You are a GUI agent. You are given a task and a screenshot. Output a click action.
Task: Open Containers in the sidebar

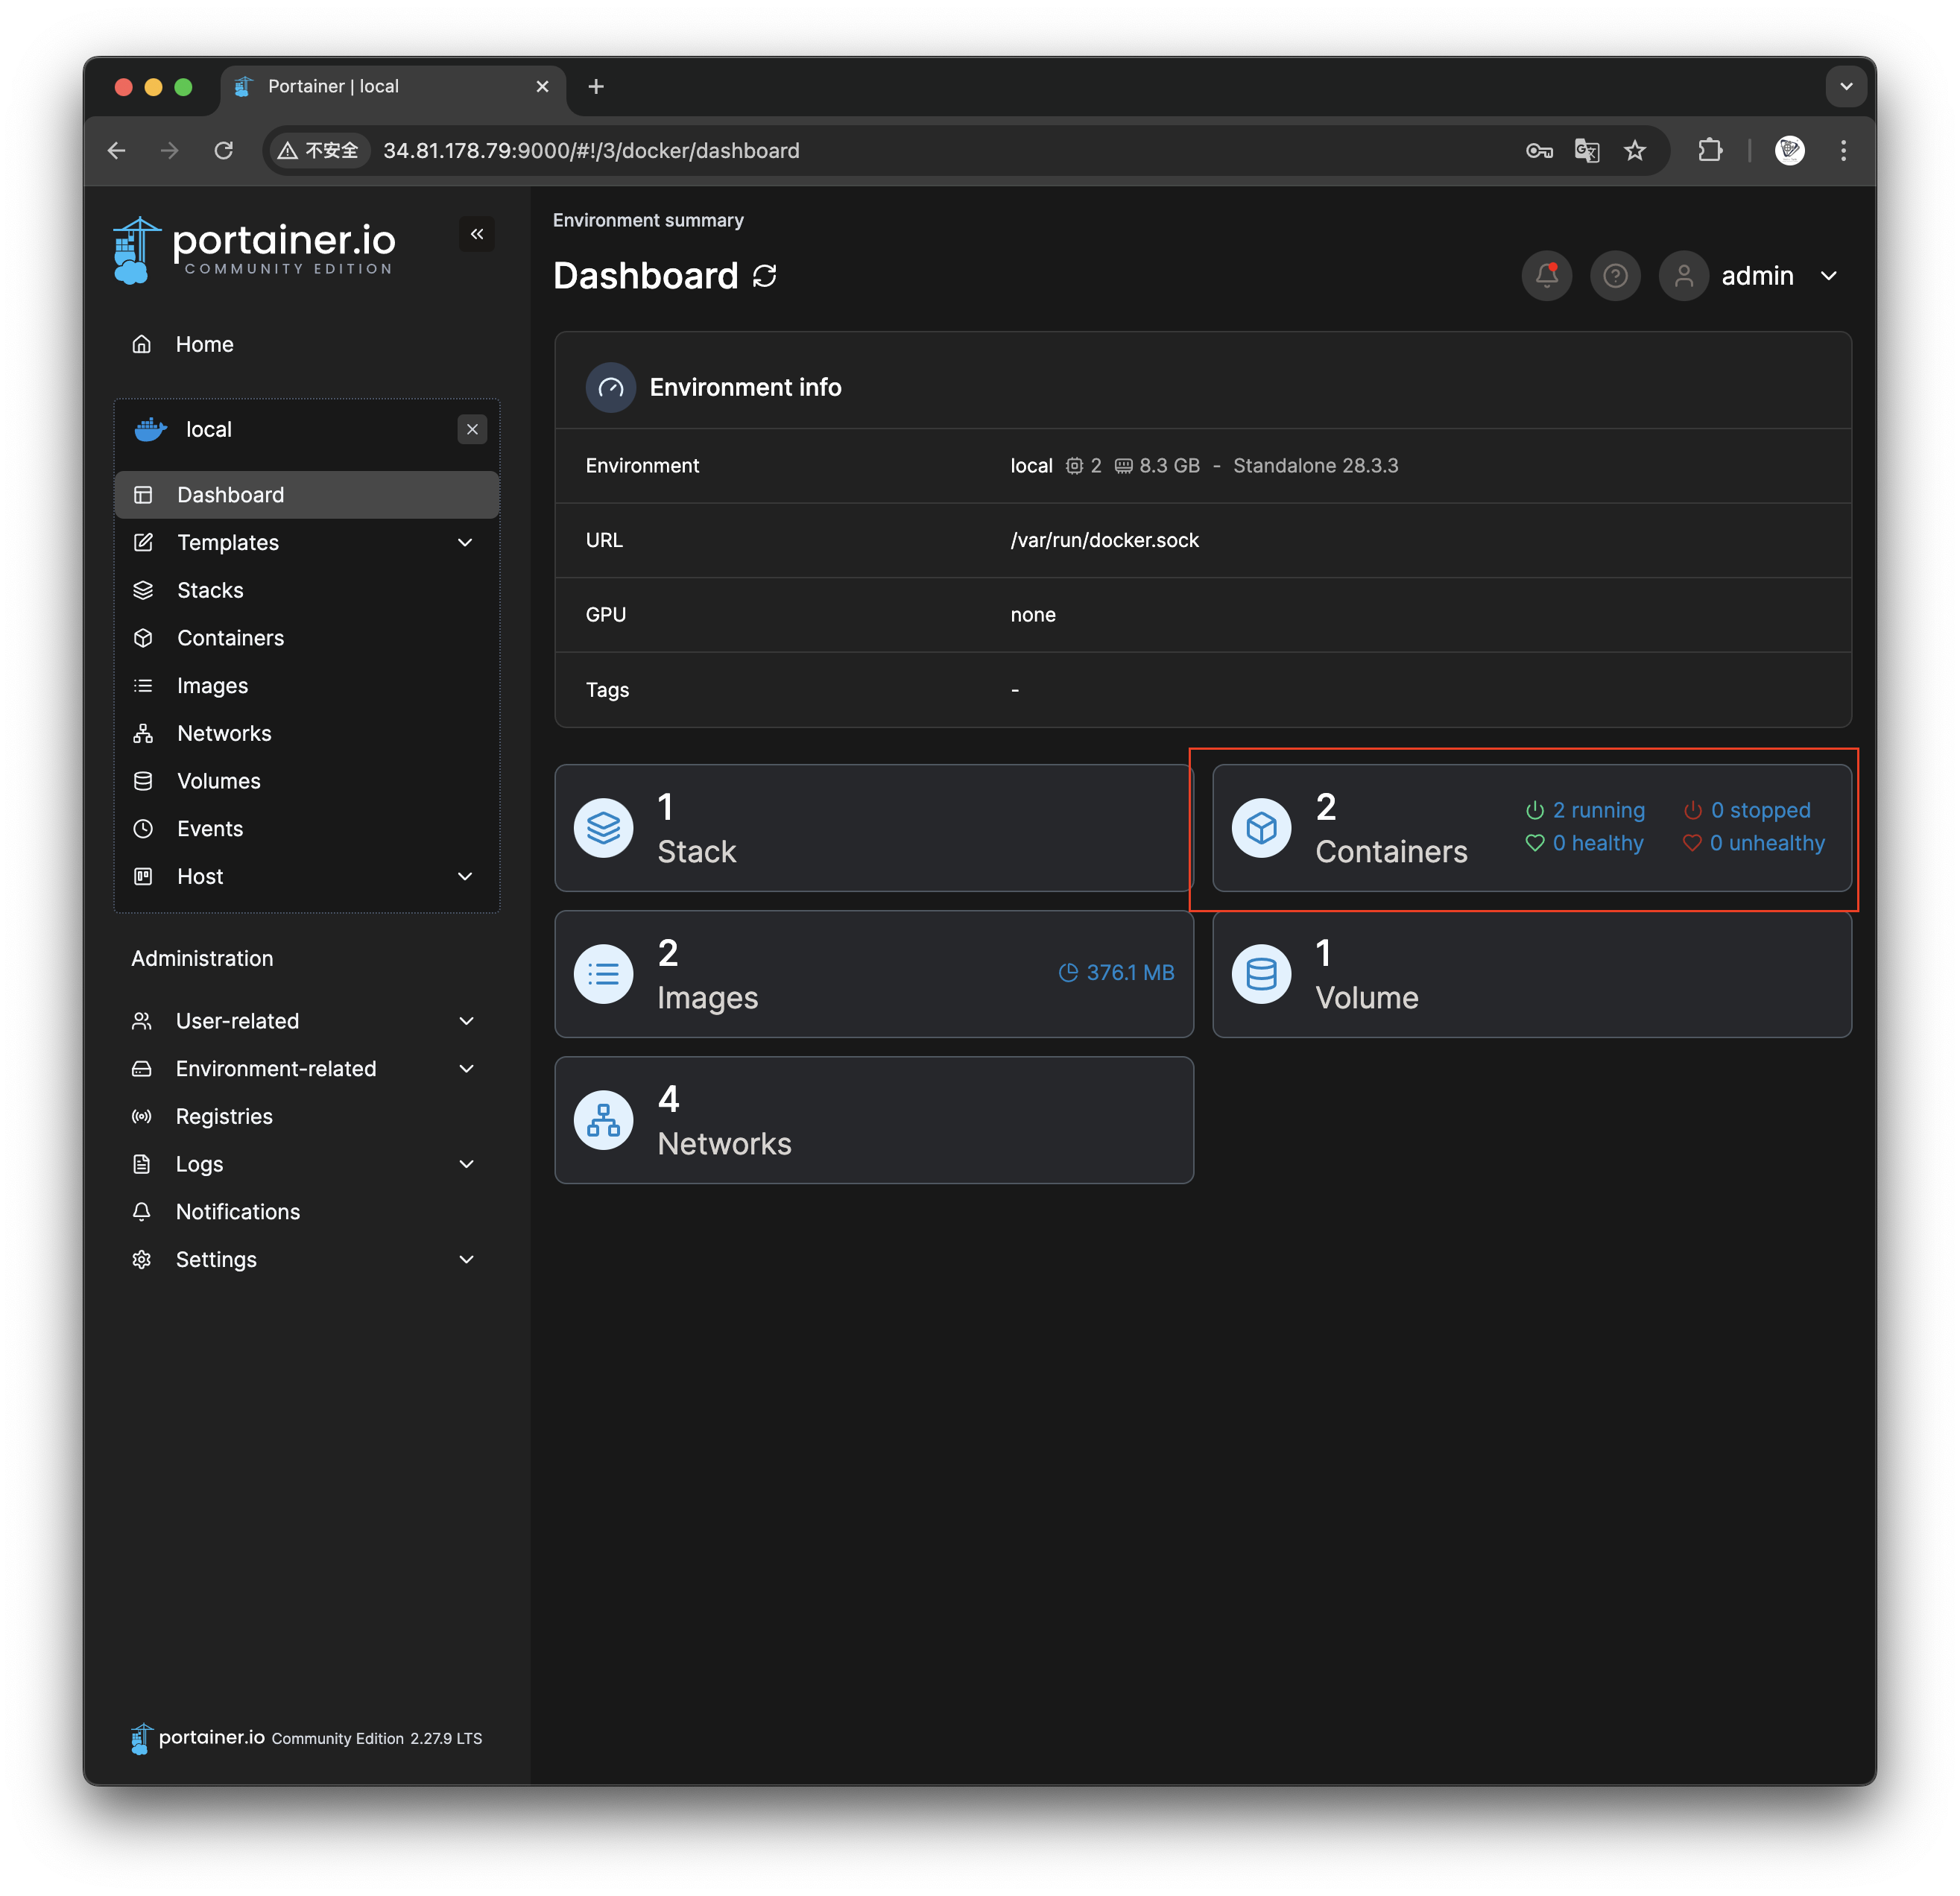click(230, 638)
